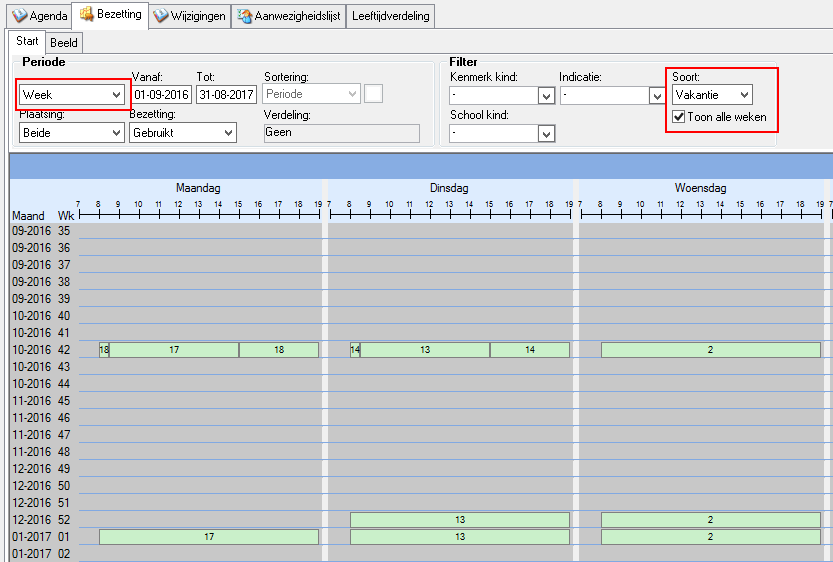Click the Wijzigingen tab icon
Viewport: 833px width, 562px height.
click(x=162, y=16)
